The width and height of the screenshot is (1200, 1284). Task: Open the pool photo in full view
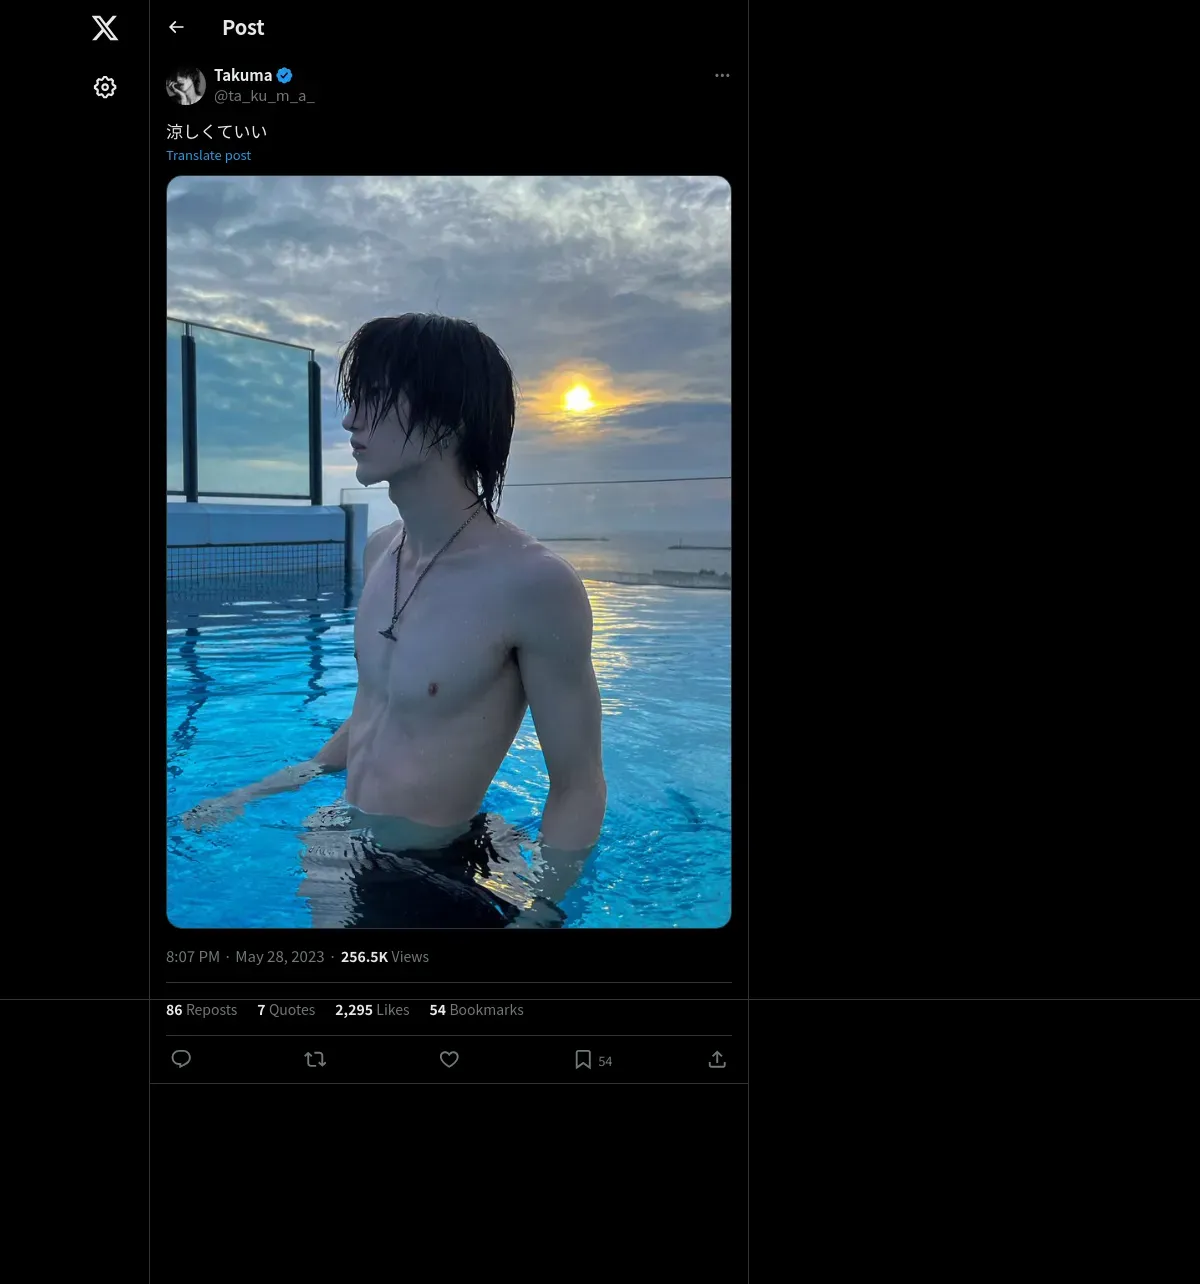click(449, 552)
